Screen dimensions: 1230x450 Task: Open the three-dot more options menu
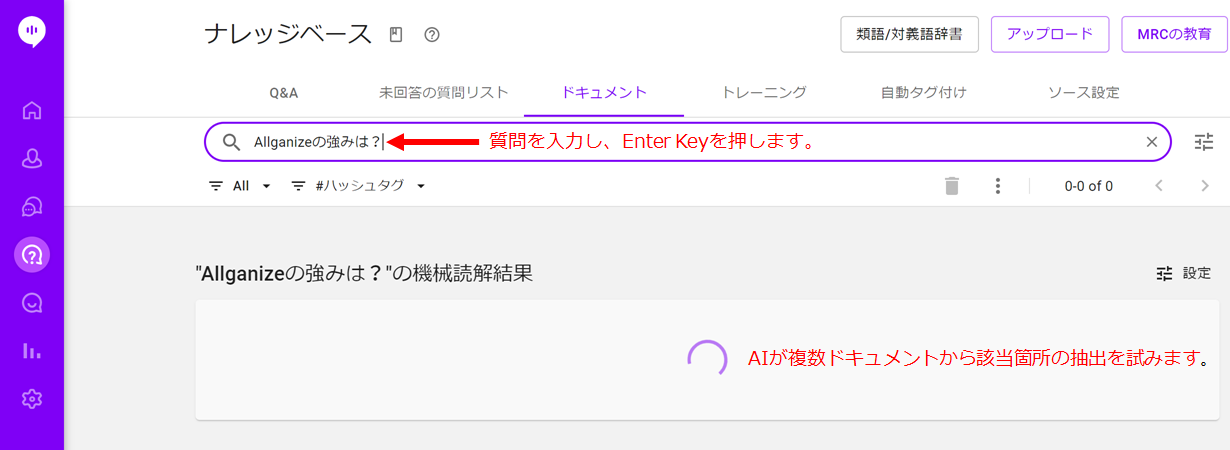(997, 186)
